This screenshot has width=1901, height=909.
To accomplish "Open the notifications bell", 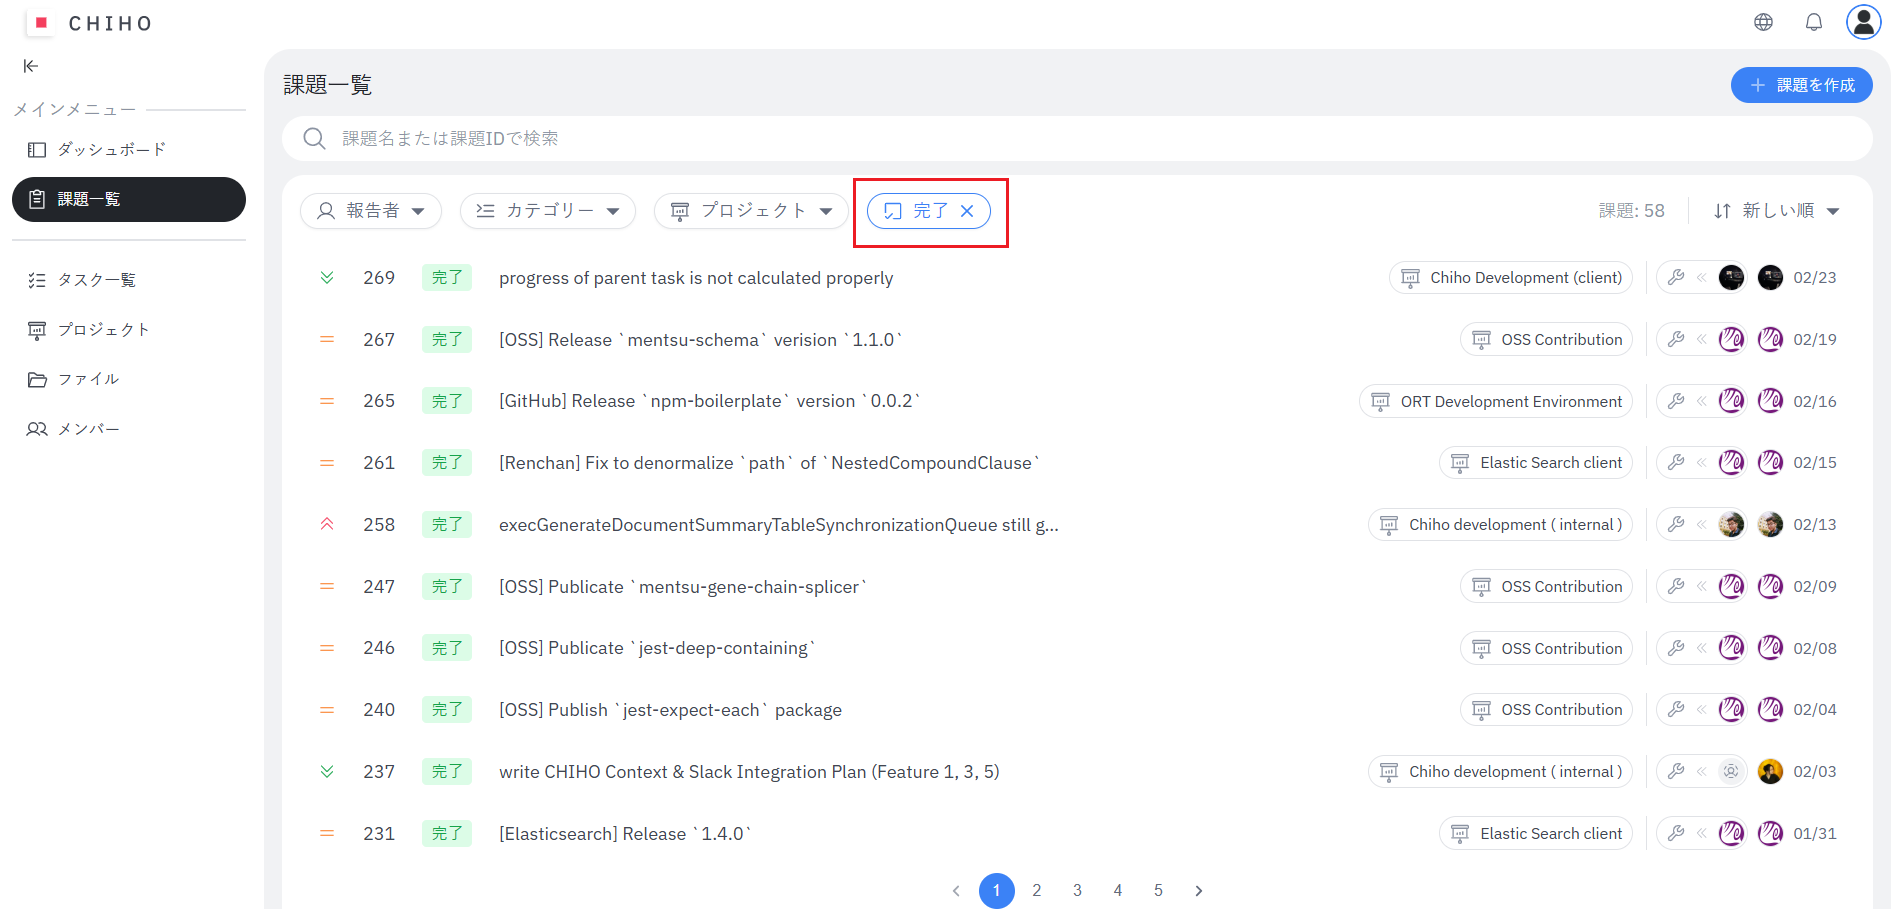I will pyautogui.click(x=1813, y=22).
